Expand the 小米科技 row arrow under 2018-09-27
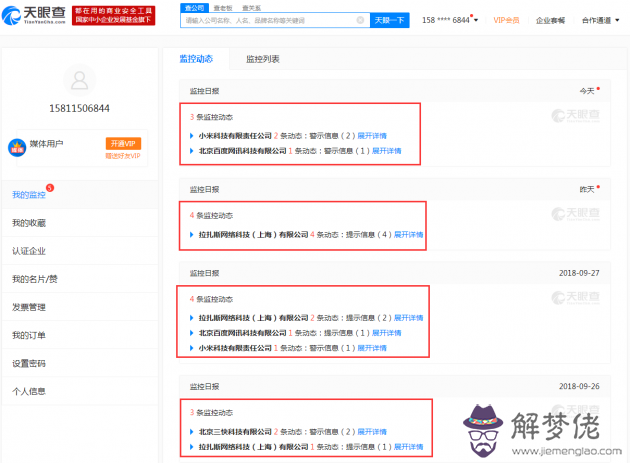630x463 pixels. (x=192, y=348)
